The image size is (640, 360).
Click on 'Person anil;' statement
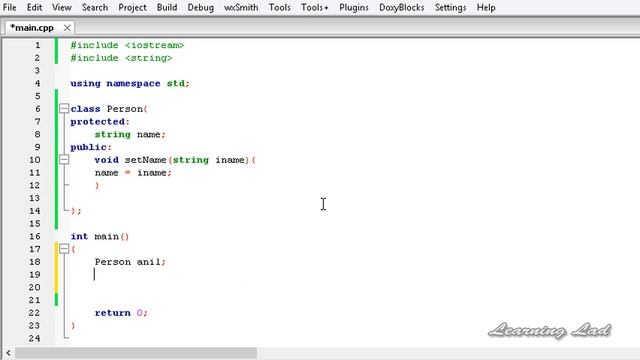130,262
